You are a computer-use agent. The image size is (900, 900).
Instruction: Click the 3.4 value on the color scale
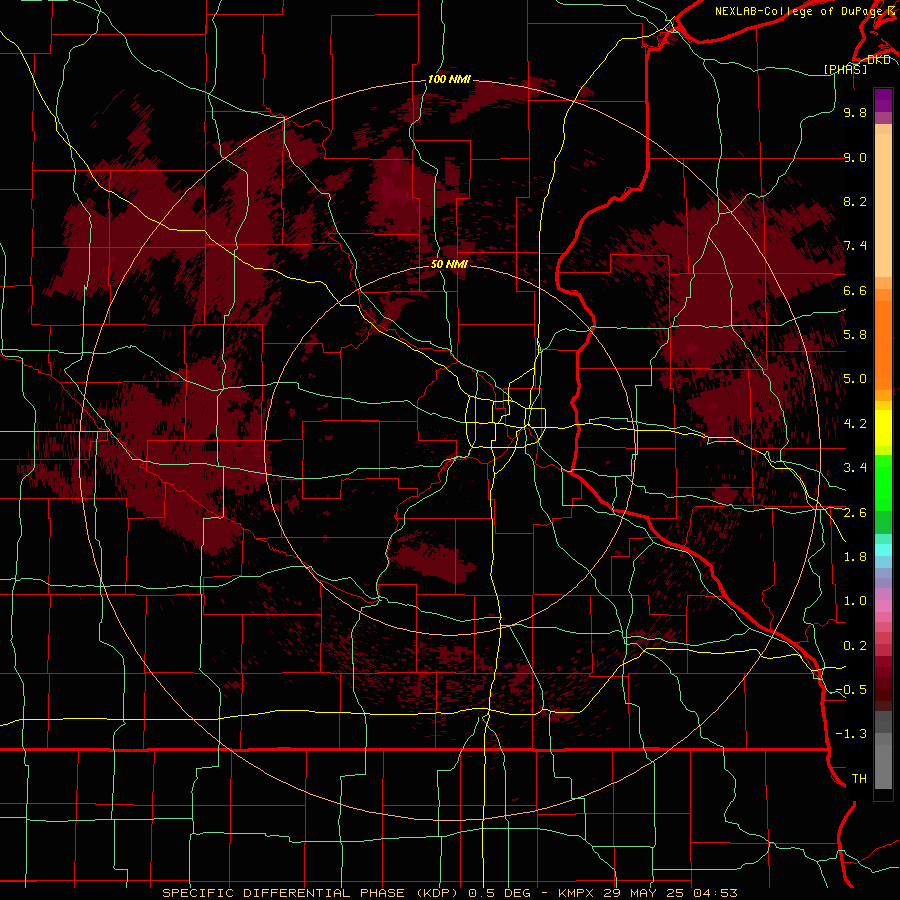855,468
